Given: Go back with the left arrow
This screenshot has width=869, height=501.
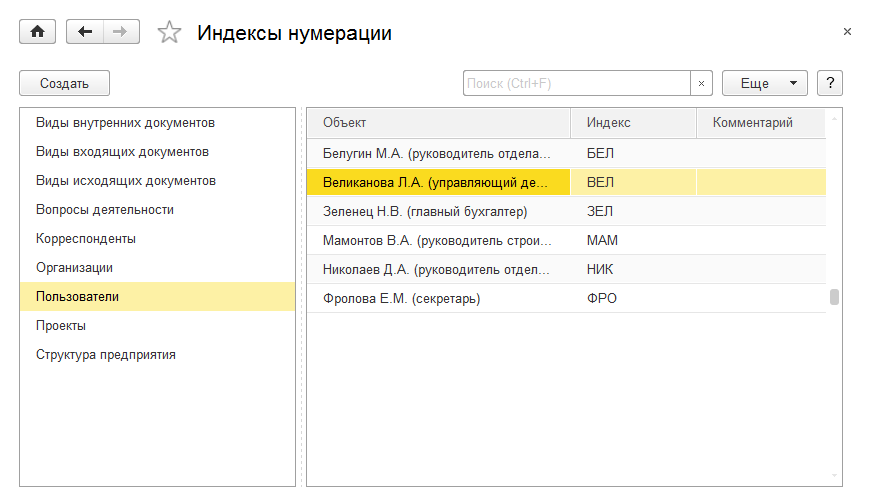Looking at the screenshot, I should pyautogui.click(x=85, y=32).
